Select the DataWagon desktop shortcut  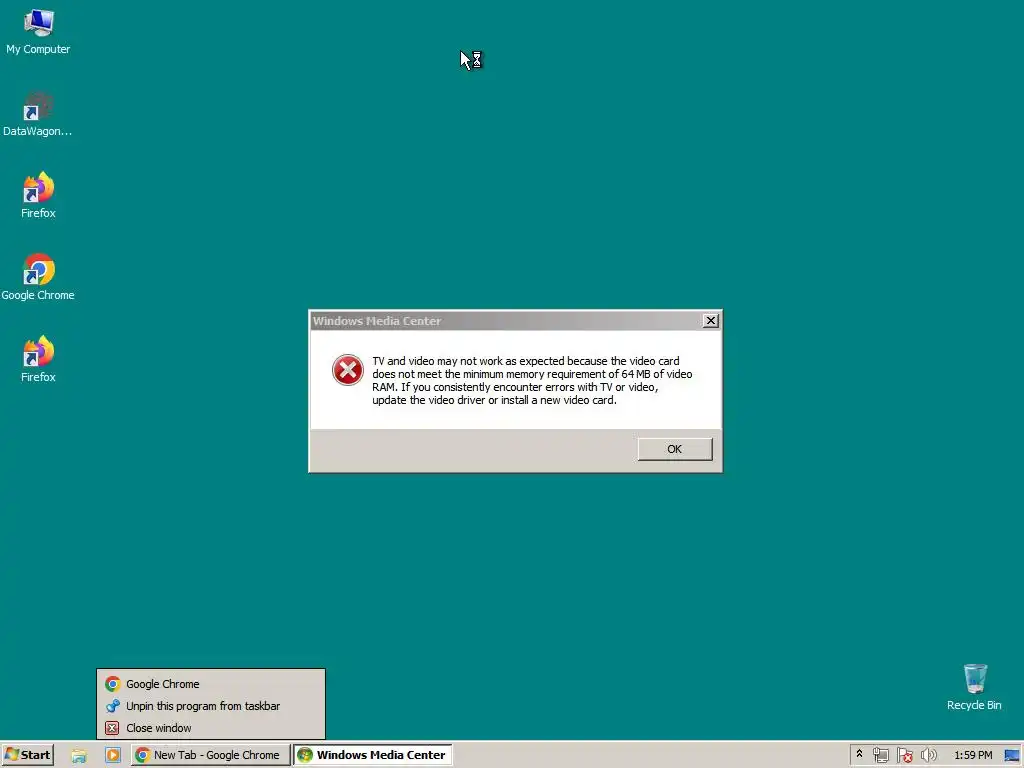point(37,114)
